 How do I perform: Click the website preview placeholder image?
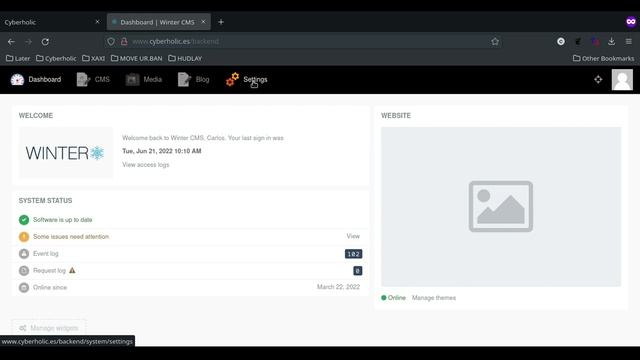[x=501, y=207]
